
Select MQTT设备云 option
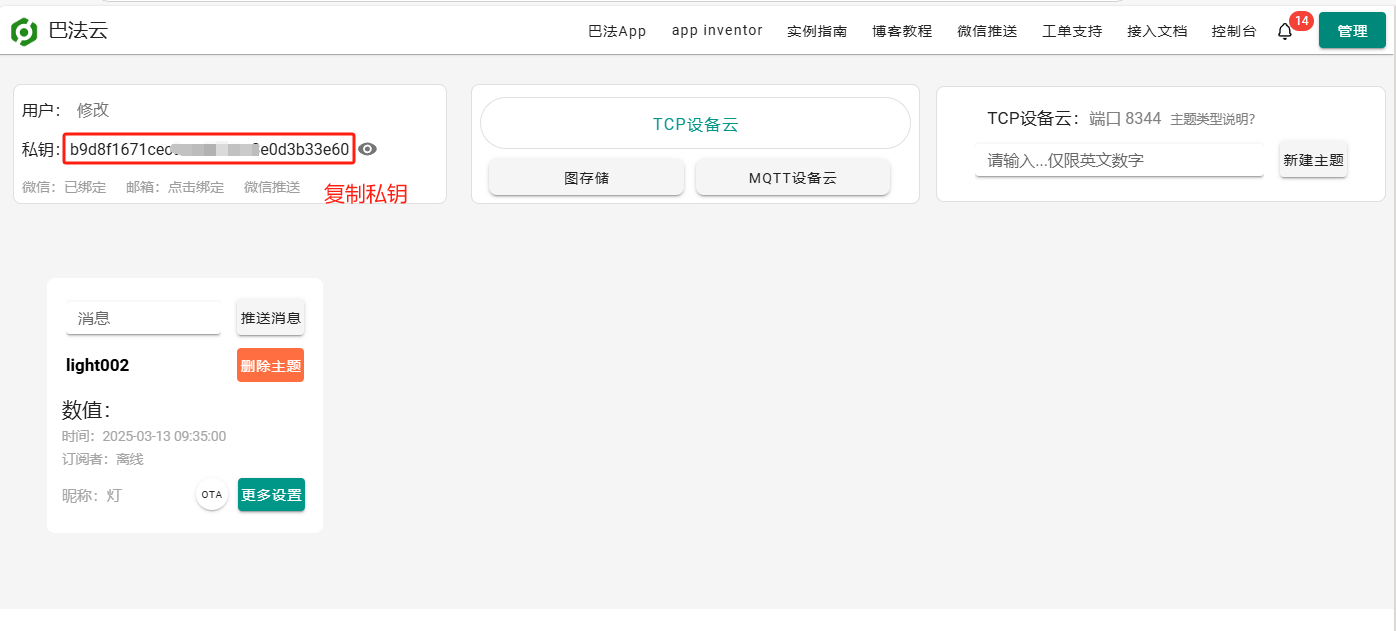pyautogui.click(x=792, y=178)
